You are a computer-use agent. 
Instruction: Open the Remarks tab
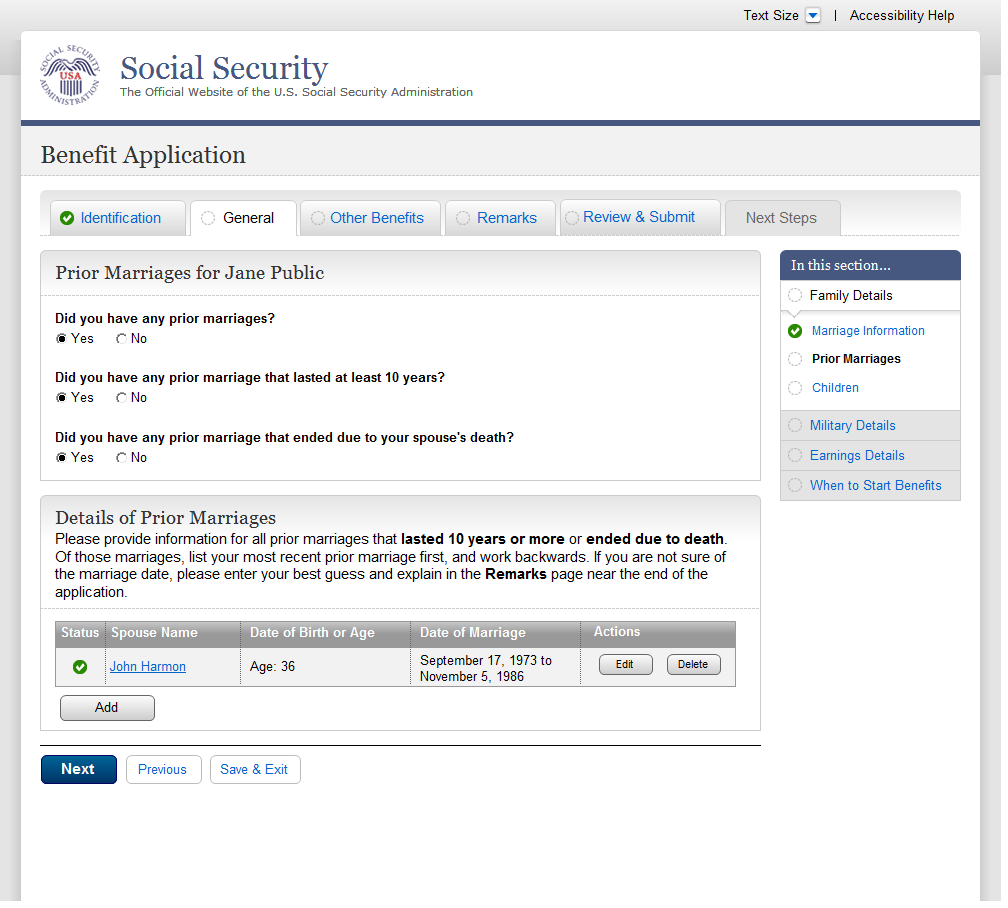click(x=500, y=219)
